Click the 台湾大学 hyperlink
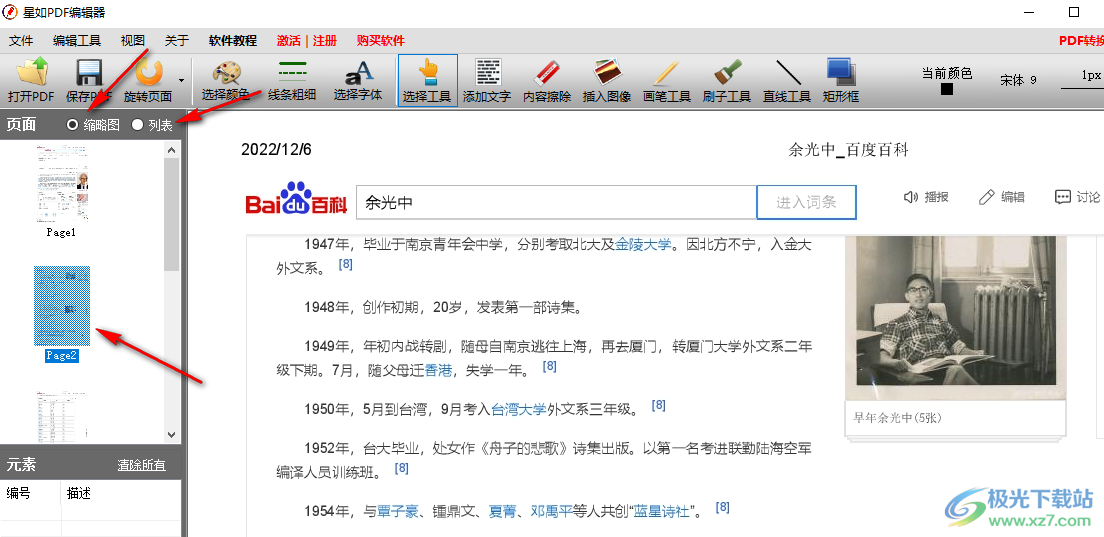This screenshot has height=537, width=1104. pos(519,409)
